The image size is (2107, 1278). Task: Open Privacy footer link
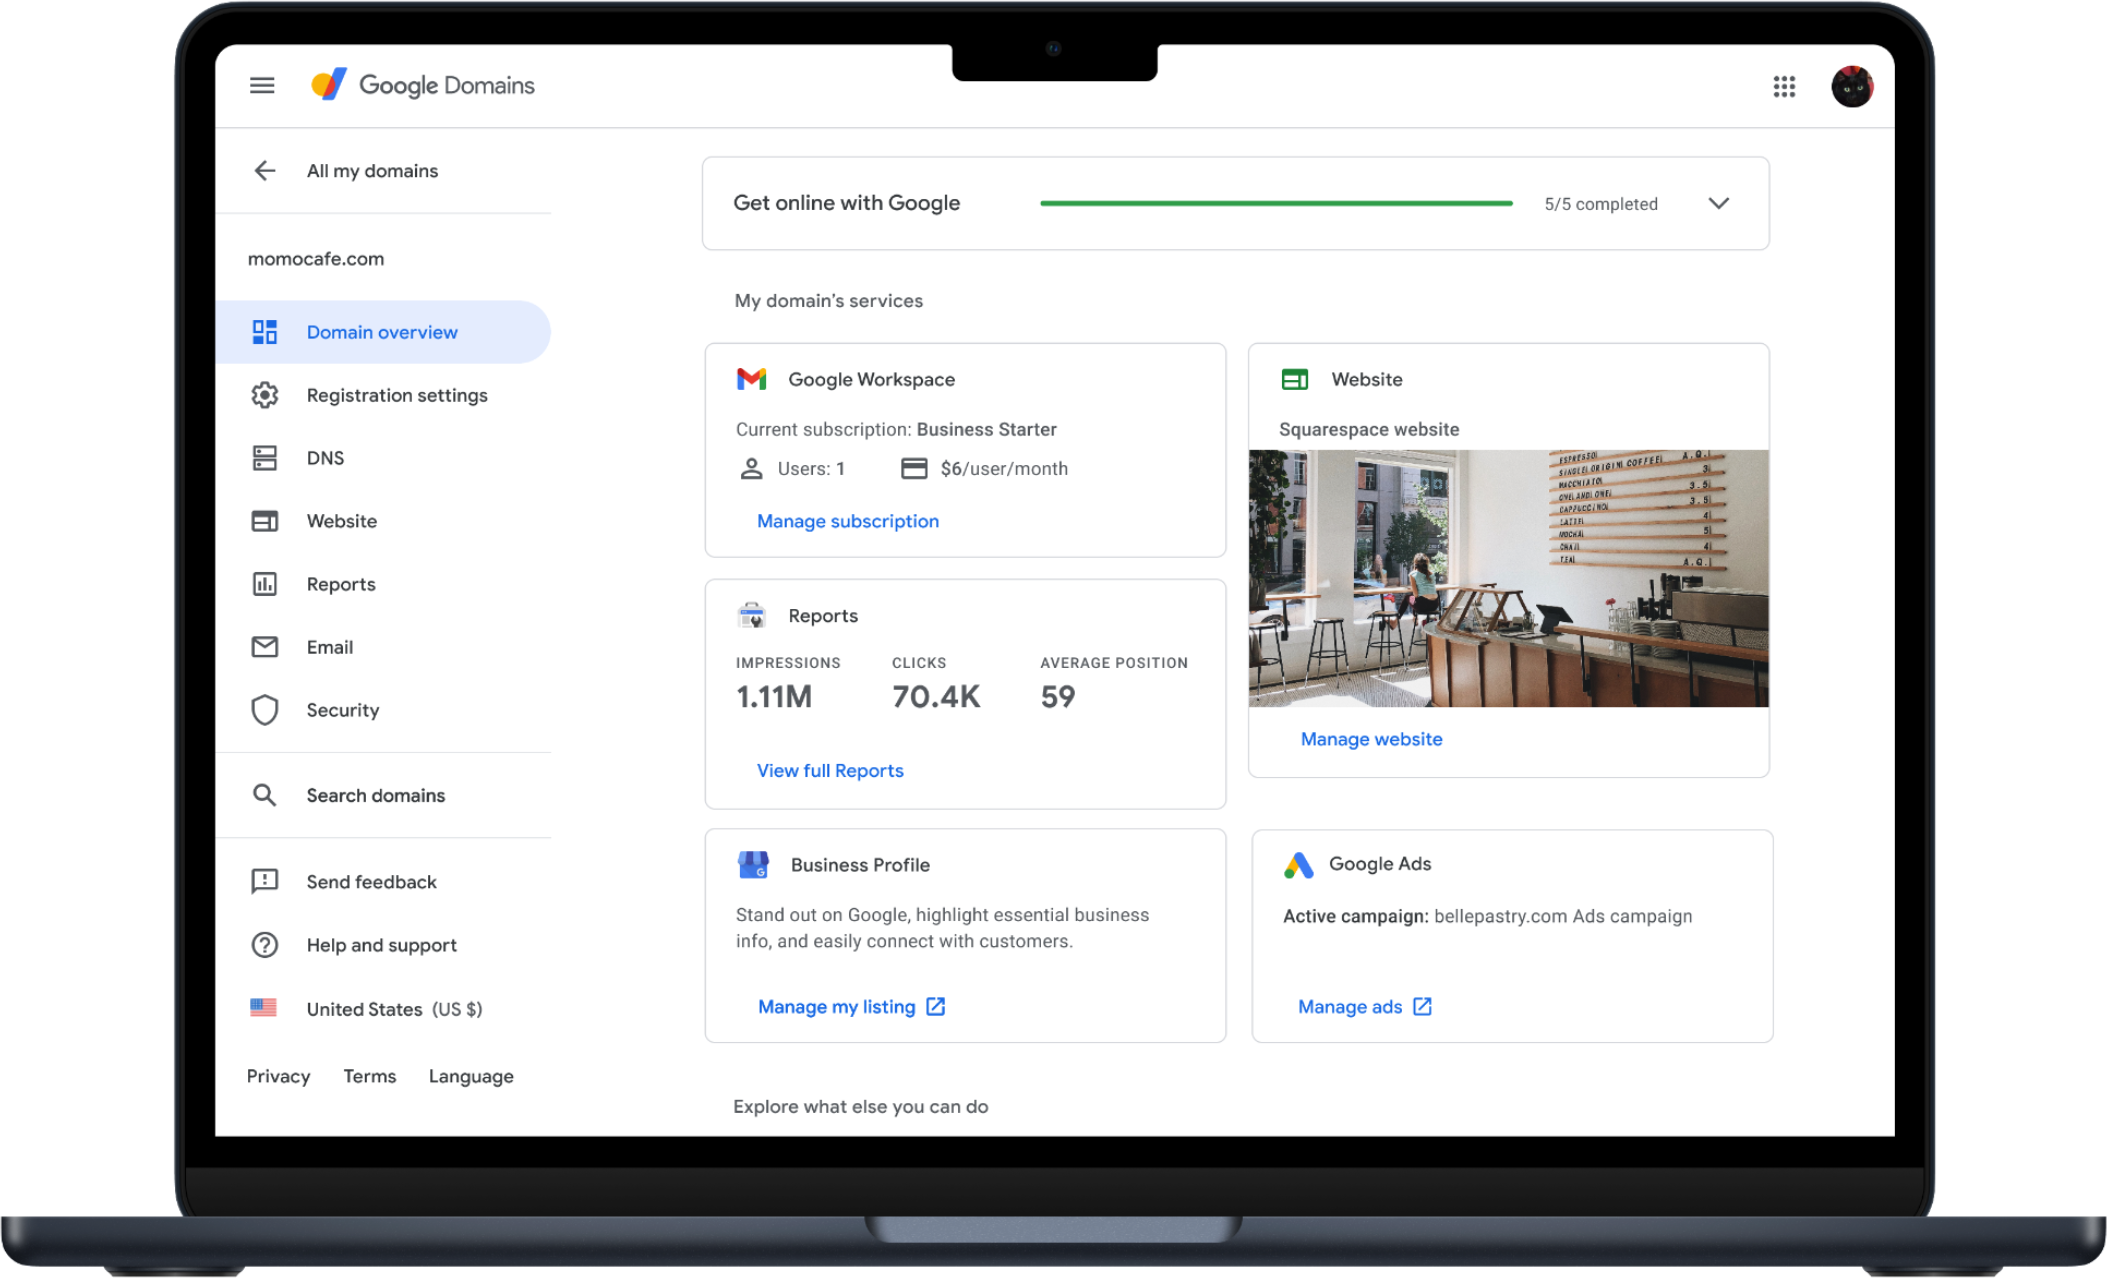(278, 1076)
